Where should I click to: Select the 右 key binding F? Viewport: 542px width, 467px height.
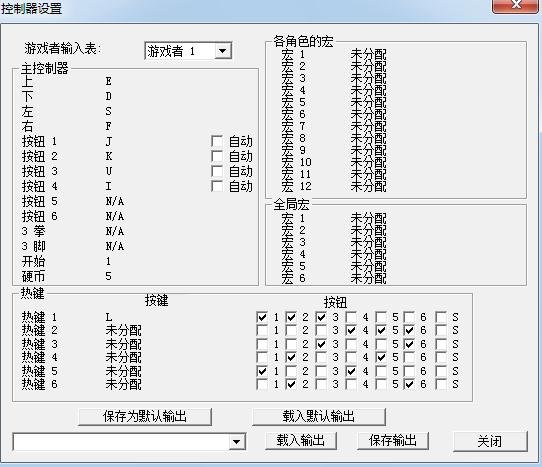pos(109,126)
